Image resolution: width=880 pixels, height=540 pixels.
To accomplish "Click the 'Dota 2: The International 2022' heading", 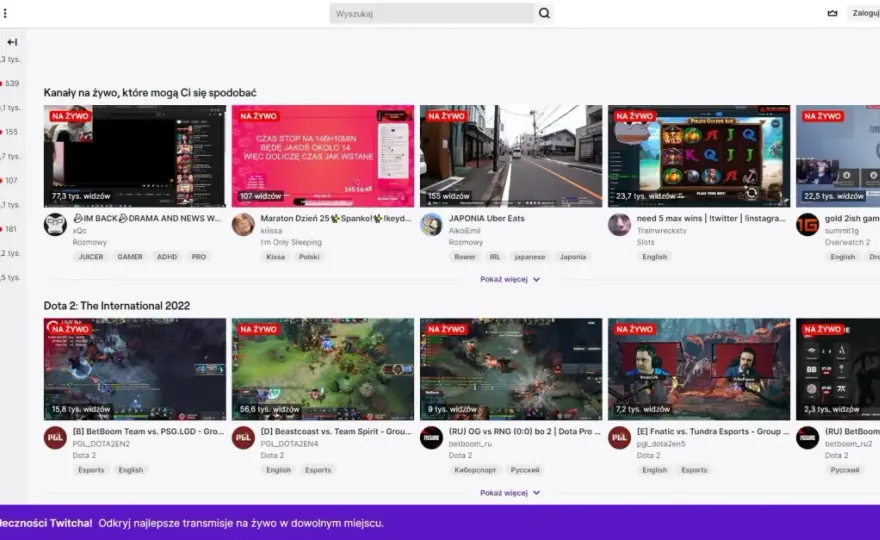I will [x=117, y=306].
